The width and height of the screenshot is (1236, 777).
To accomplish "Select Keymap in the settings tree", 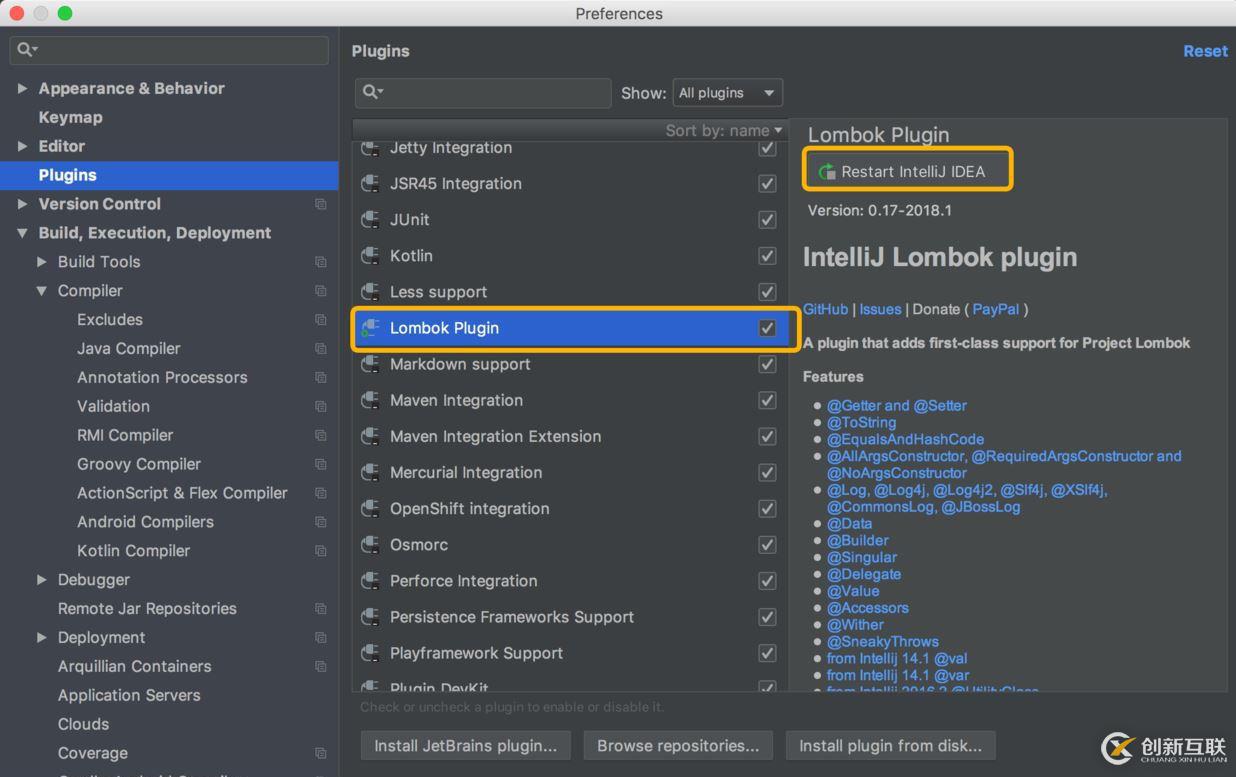I will pyautogui.click(x=70, y=117).
